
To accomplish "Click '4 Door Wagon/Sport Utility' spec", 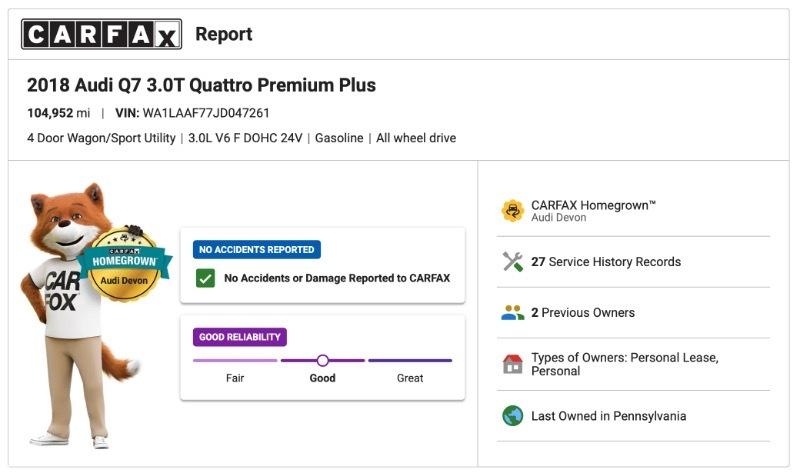I will pyautogui.click(x=101, y=138).
